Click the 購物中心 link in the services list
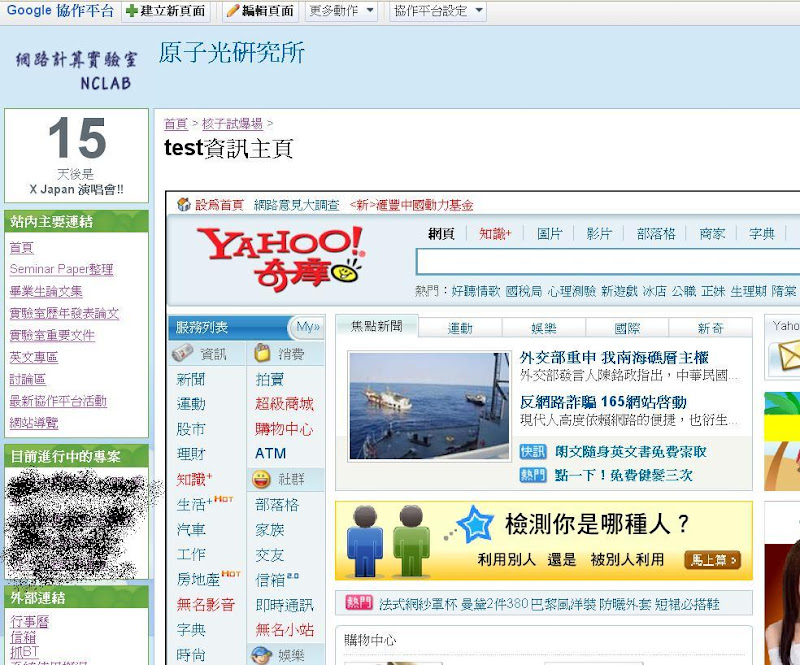The width and height of the screenshot is (800, 665). 284,429
